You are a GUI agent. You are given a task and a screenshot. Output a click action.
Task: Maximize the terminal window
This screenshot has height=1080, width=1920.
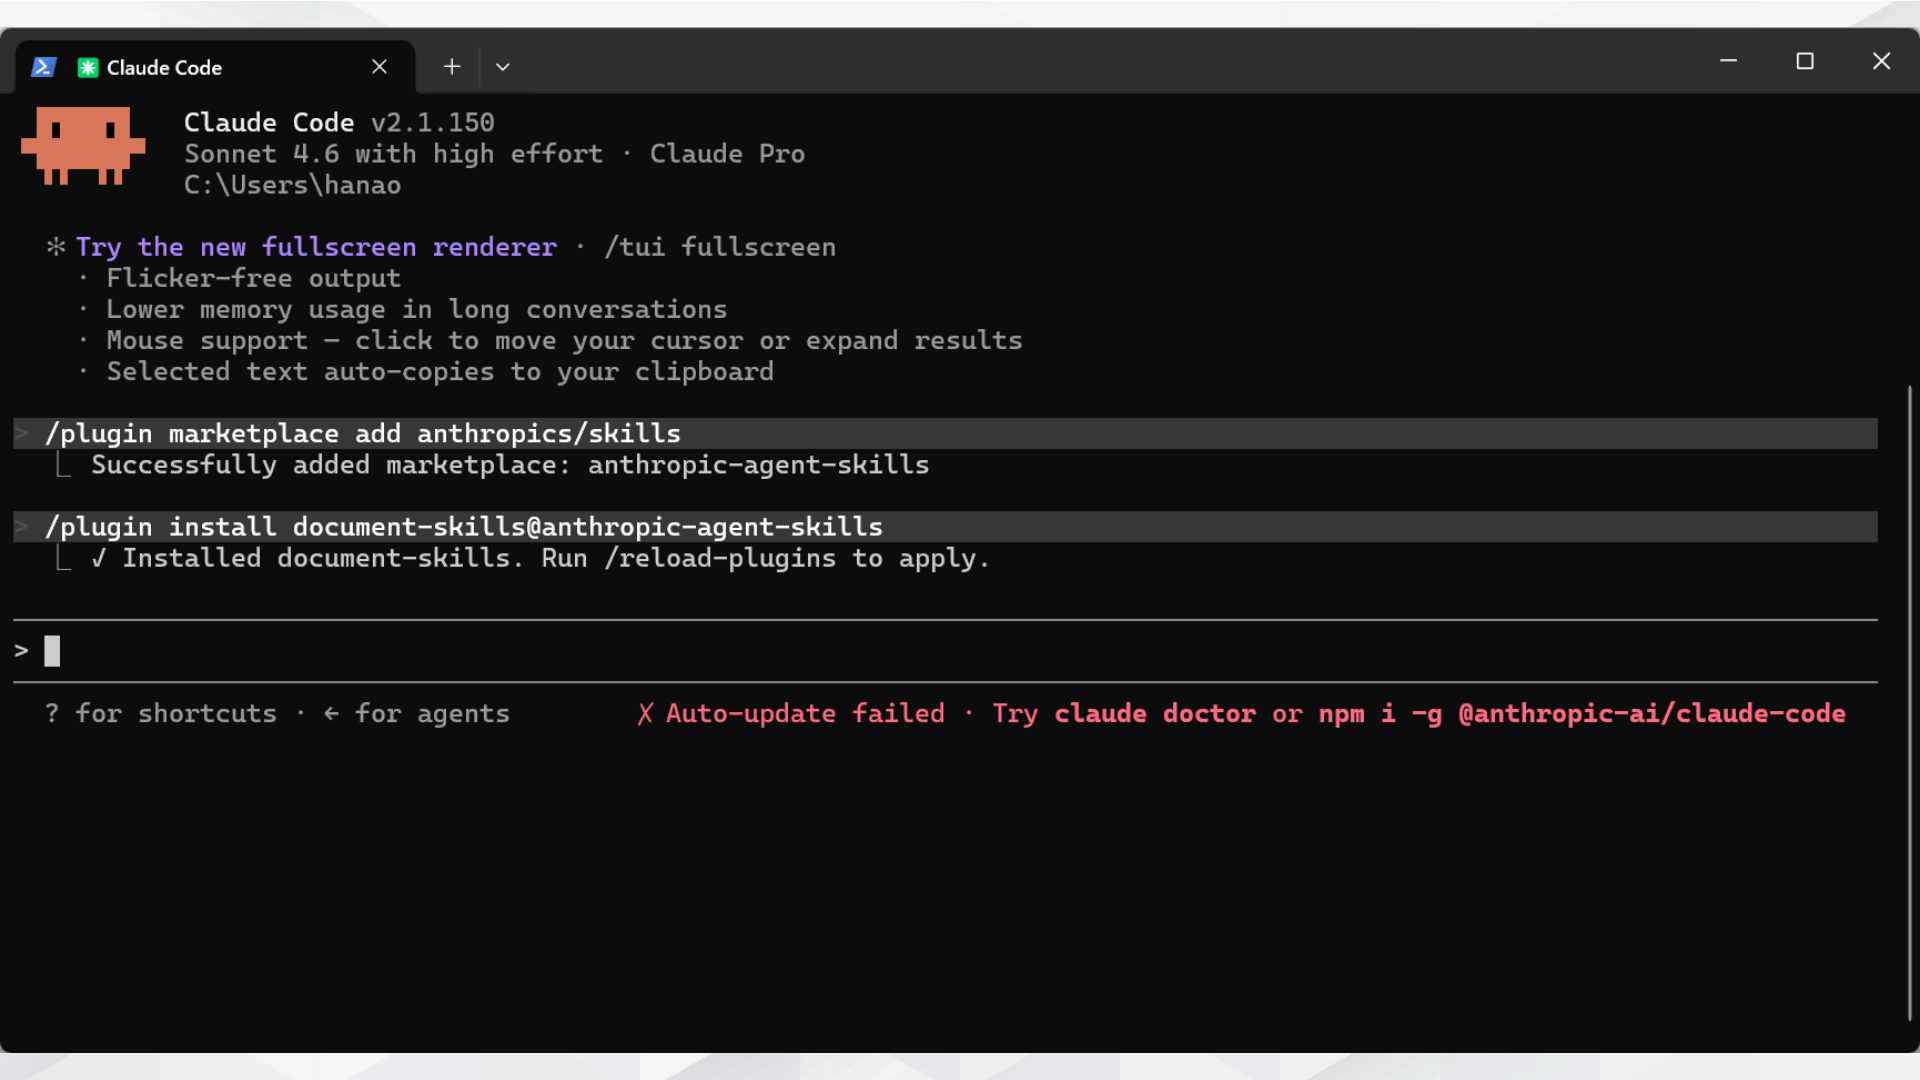1805,61
